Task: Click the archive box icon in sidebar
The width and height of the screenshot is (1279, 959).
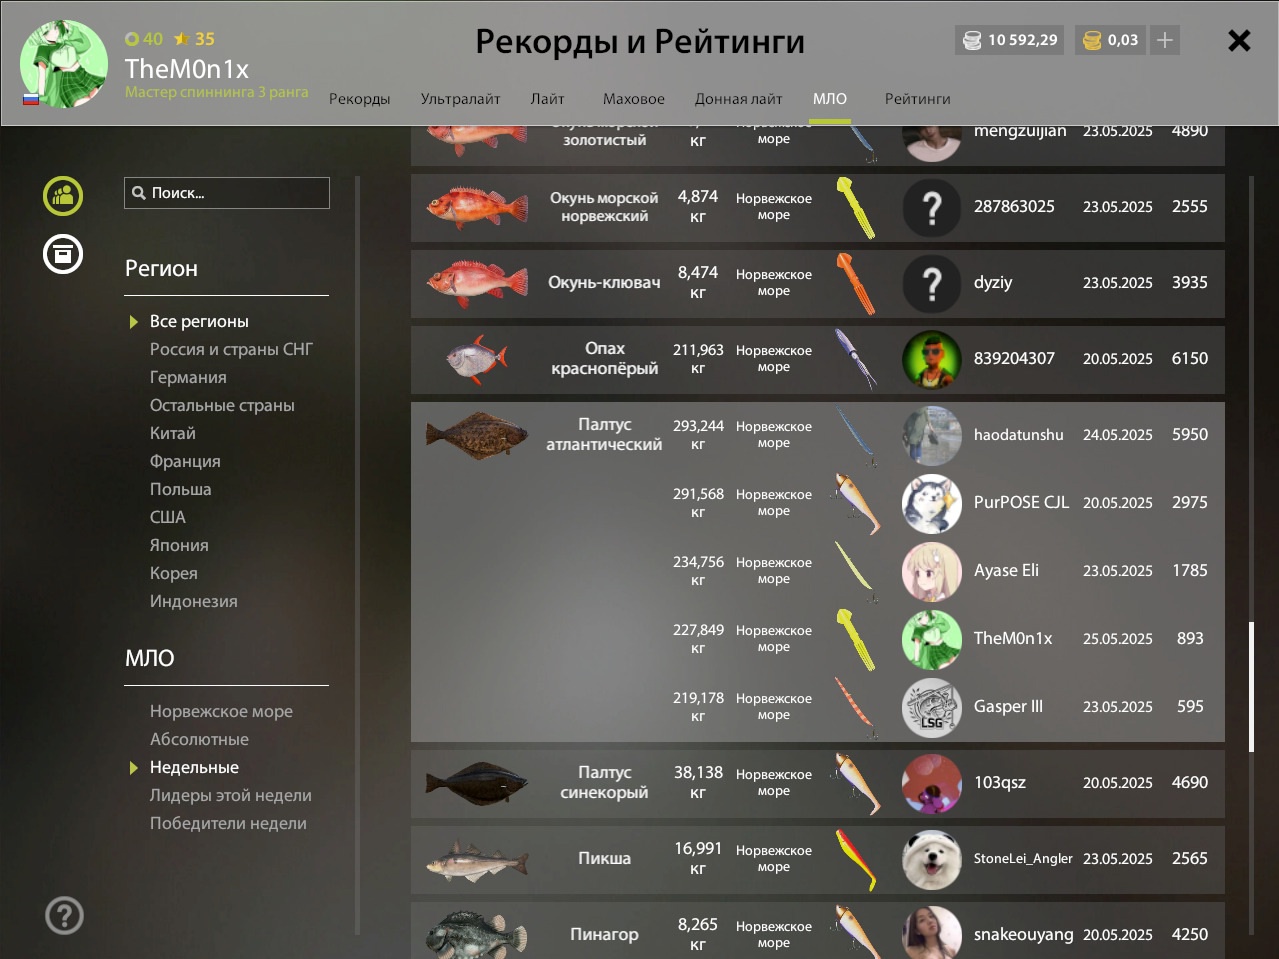Action: pyautogui.click(x=63, y=254)
